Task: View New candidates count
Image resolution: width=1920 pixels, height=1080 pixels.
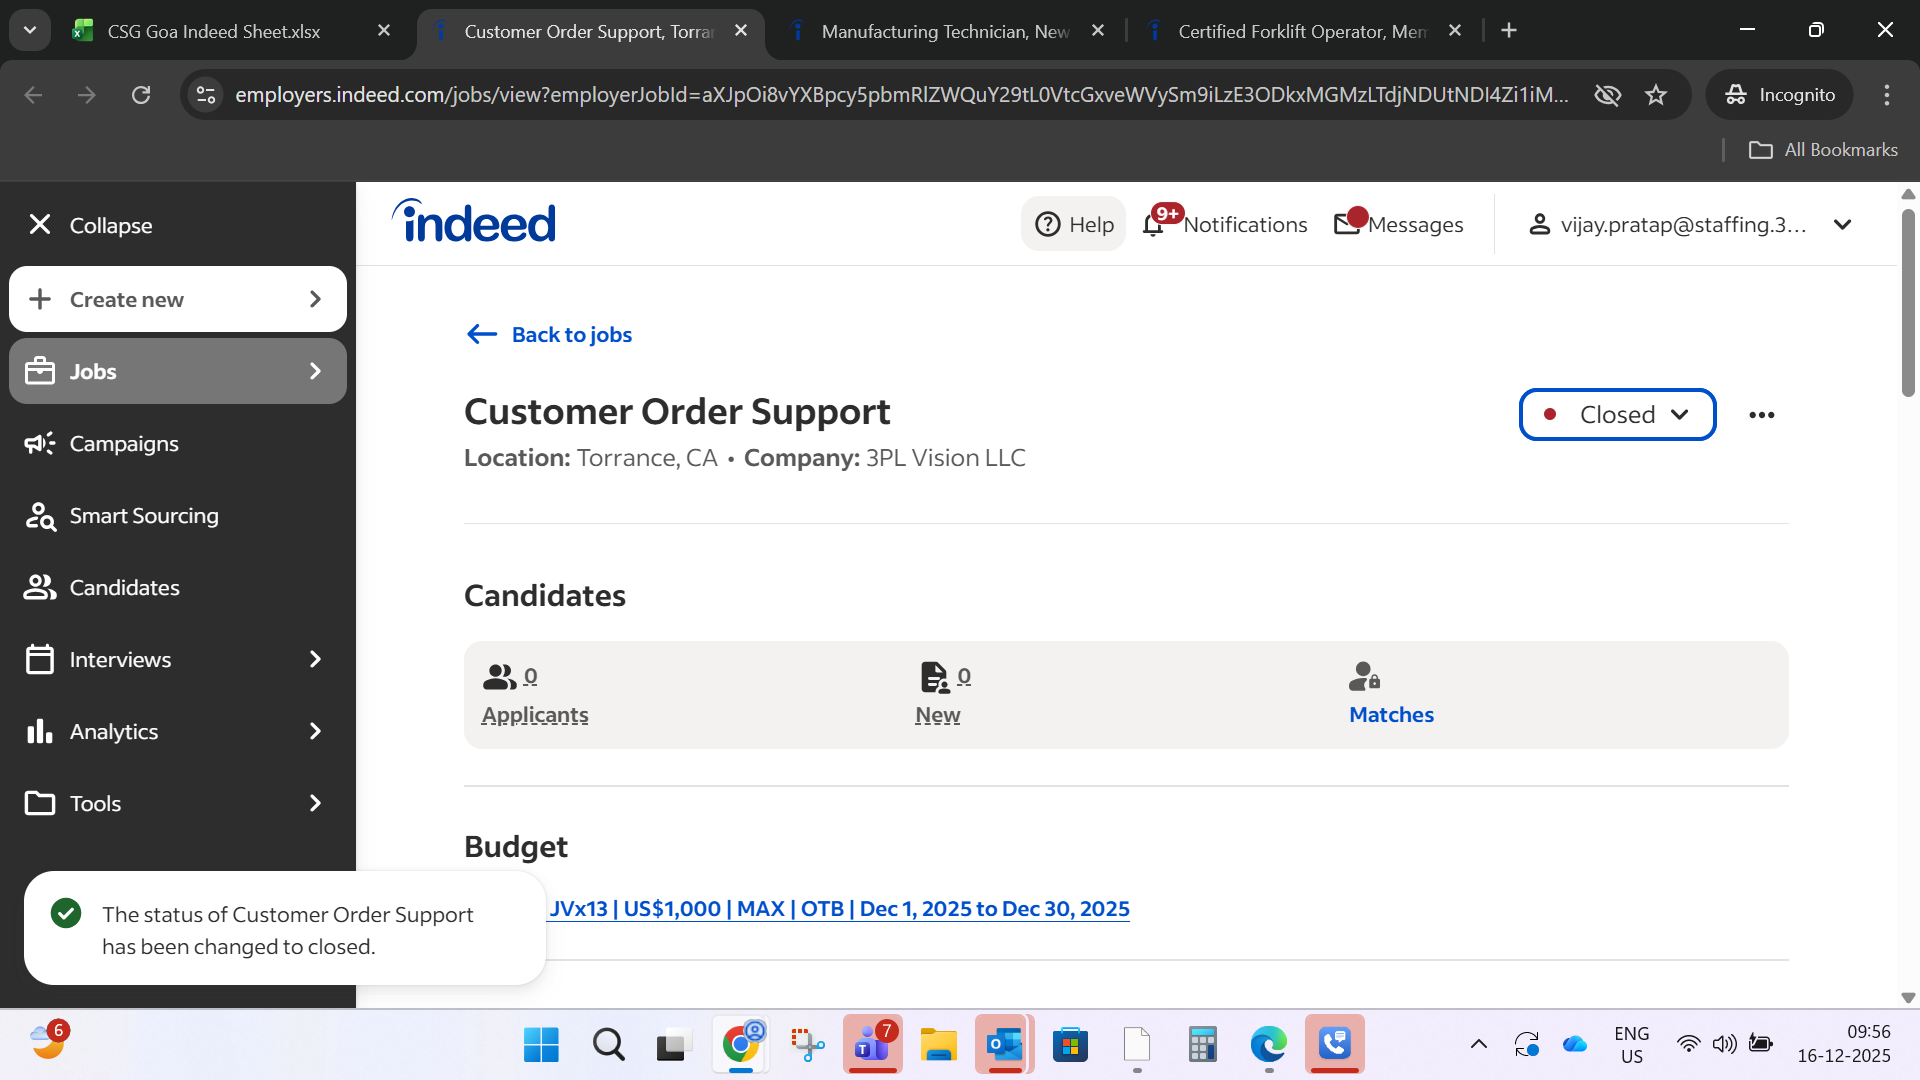Action: pyautogui.click(x=943, y=694)
